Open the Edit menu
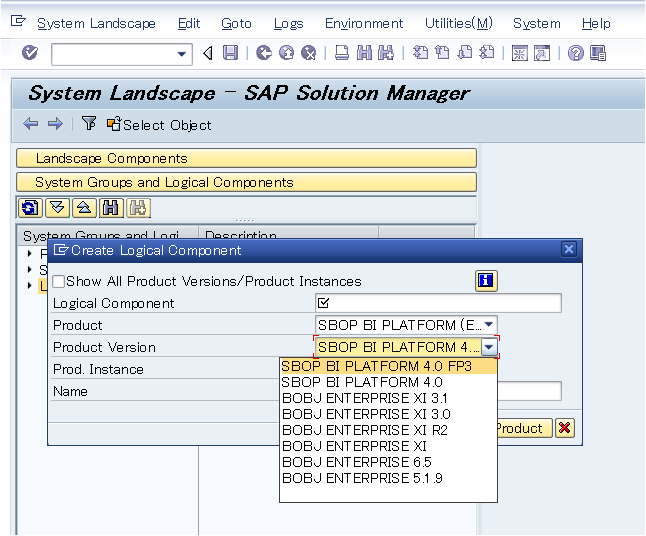The image size is (646, 536). click(189, 23)
